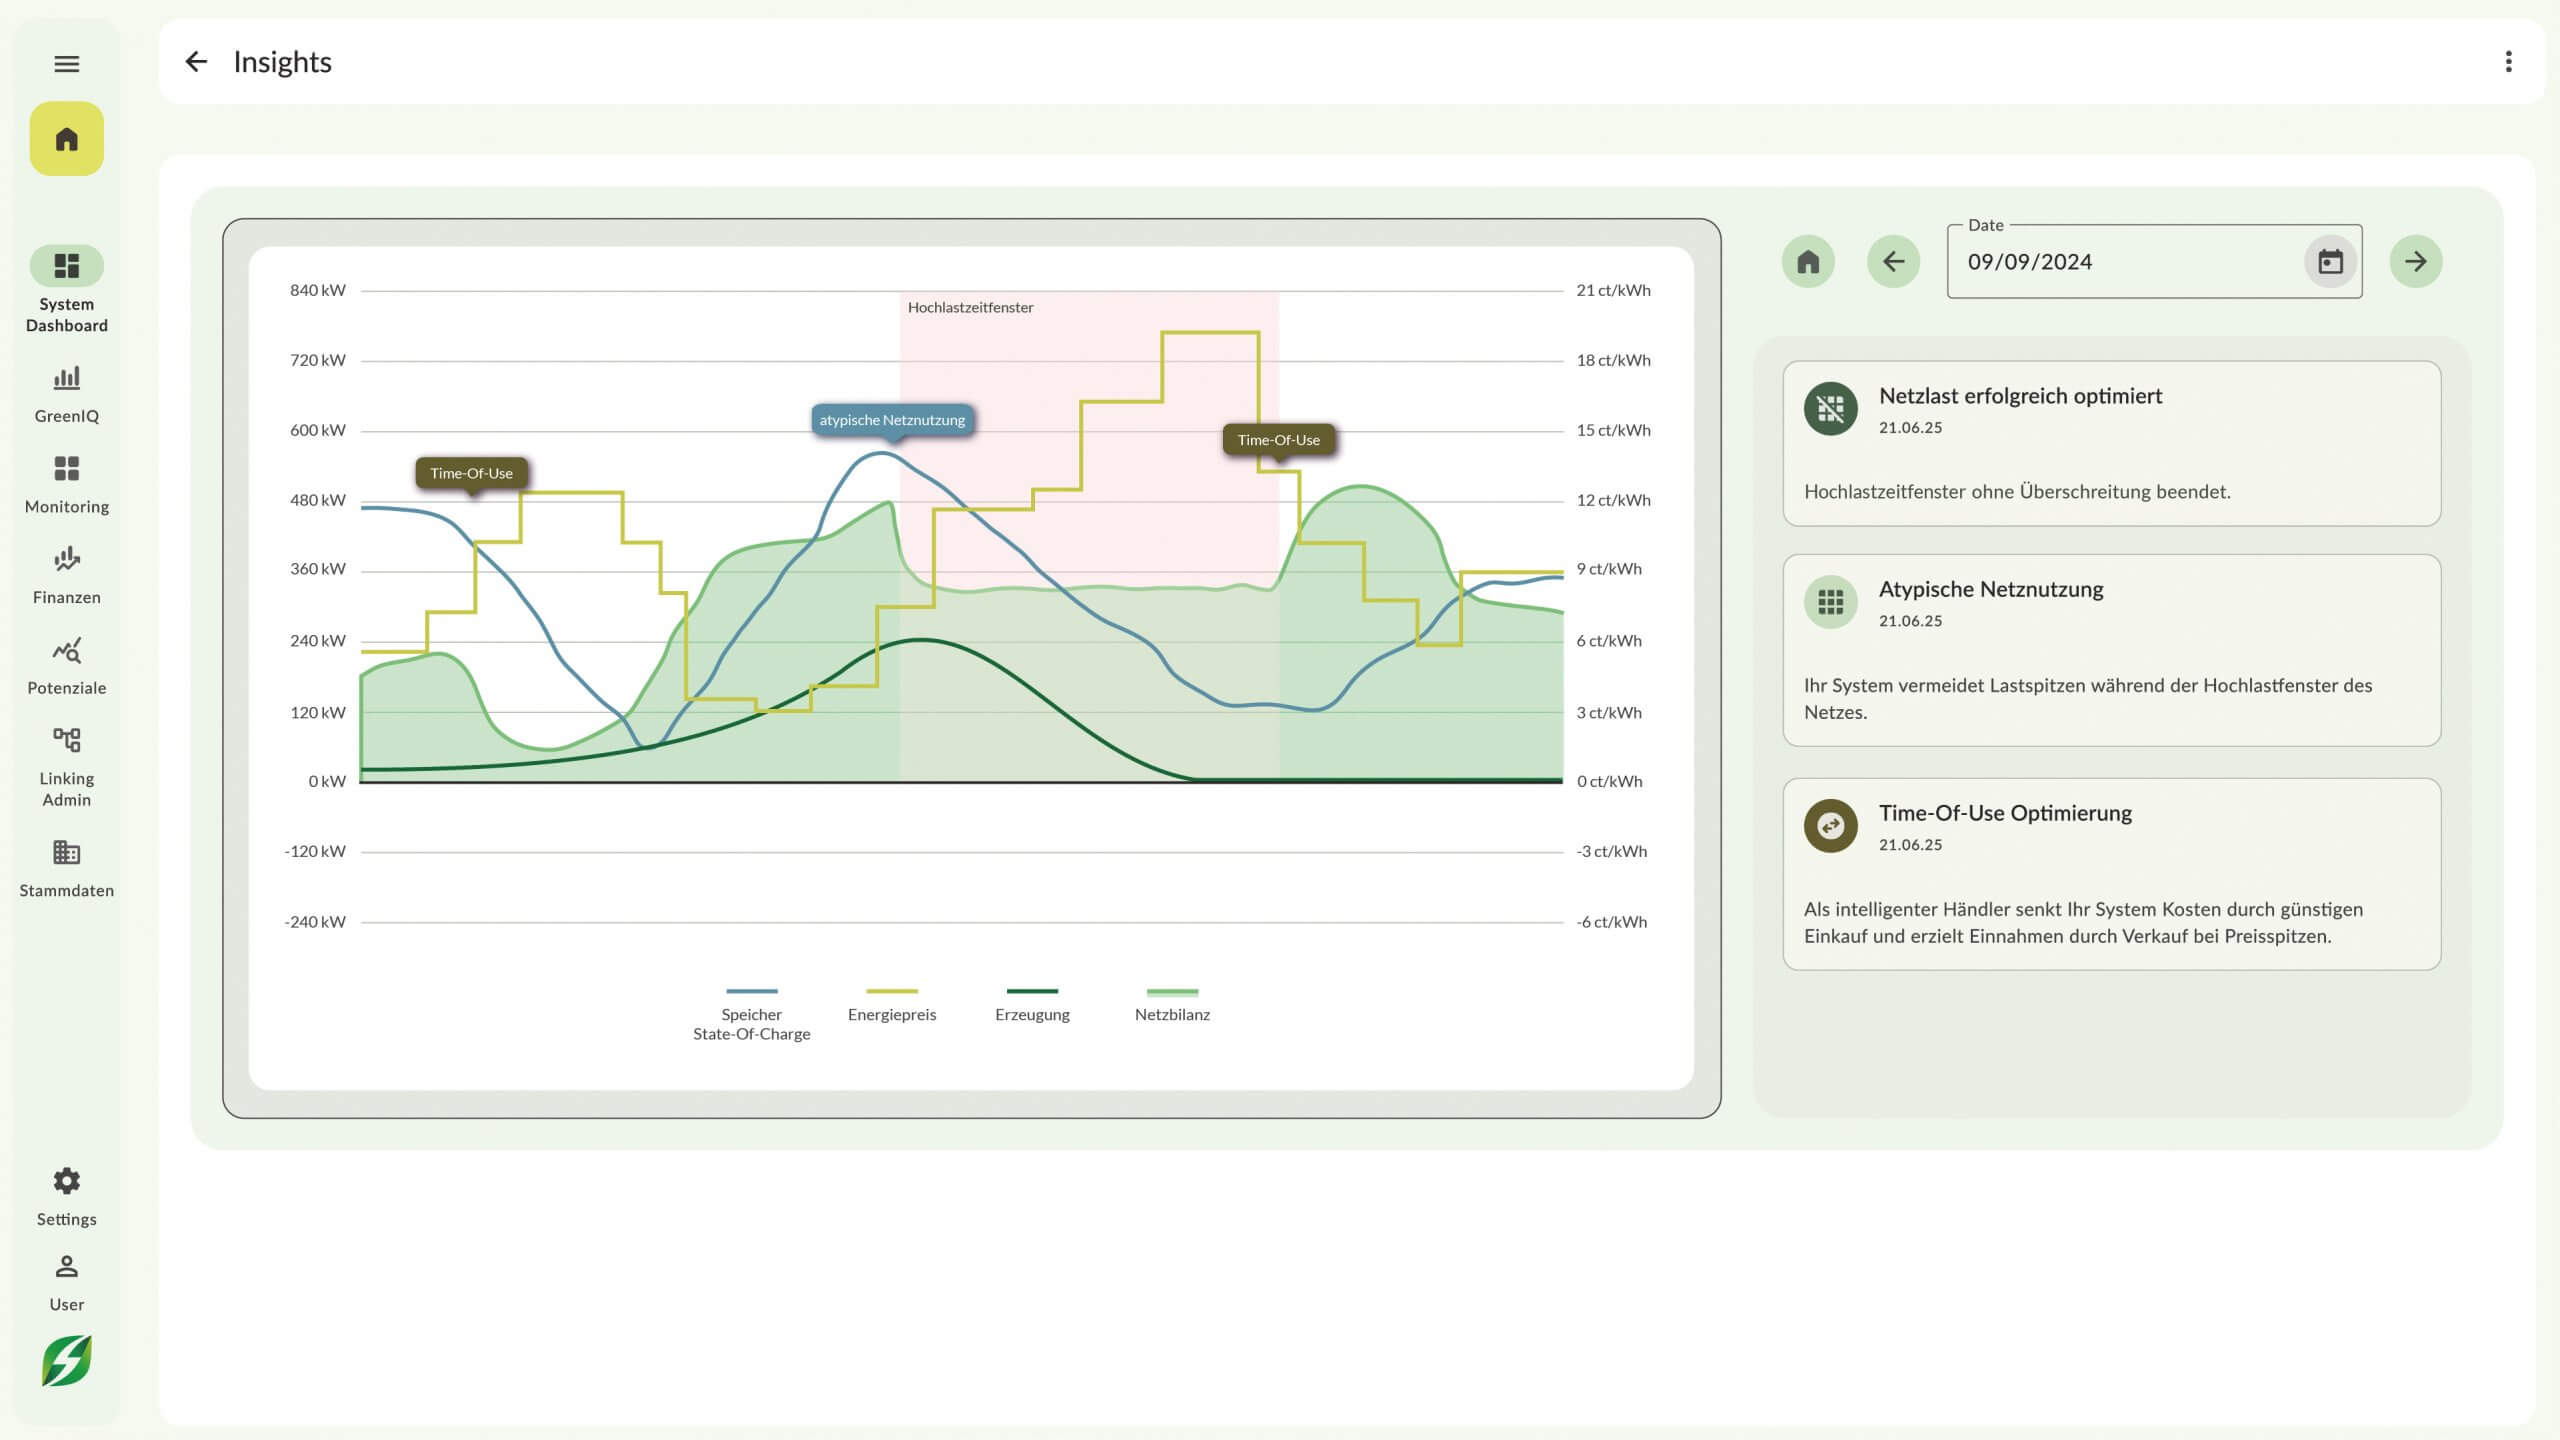Open the GreenIQ section
The height and width of the screenshot is (1440, 2560).
pyautogui.click(x=66, y=394)
